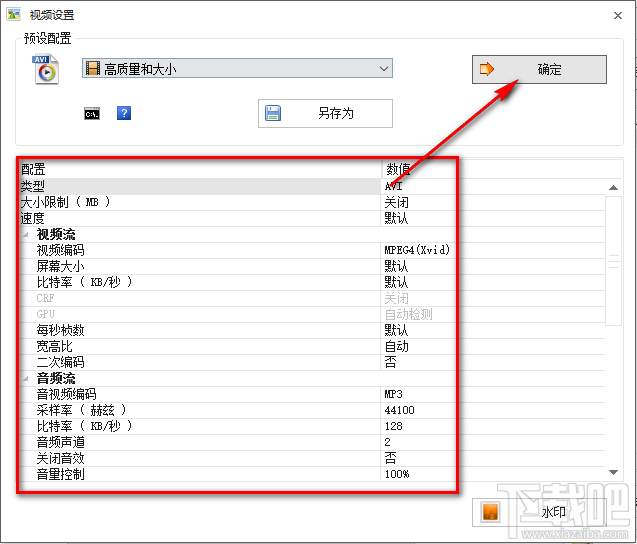This screenshot has height=544, width=637.
Task: Collapse the 视频流 section
Action: 26,234
